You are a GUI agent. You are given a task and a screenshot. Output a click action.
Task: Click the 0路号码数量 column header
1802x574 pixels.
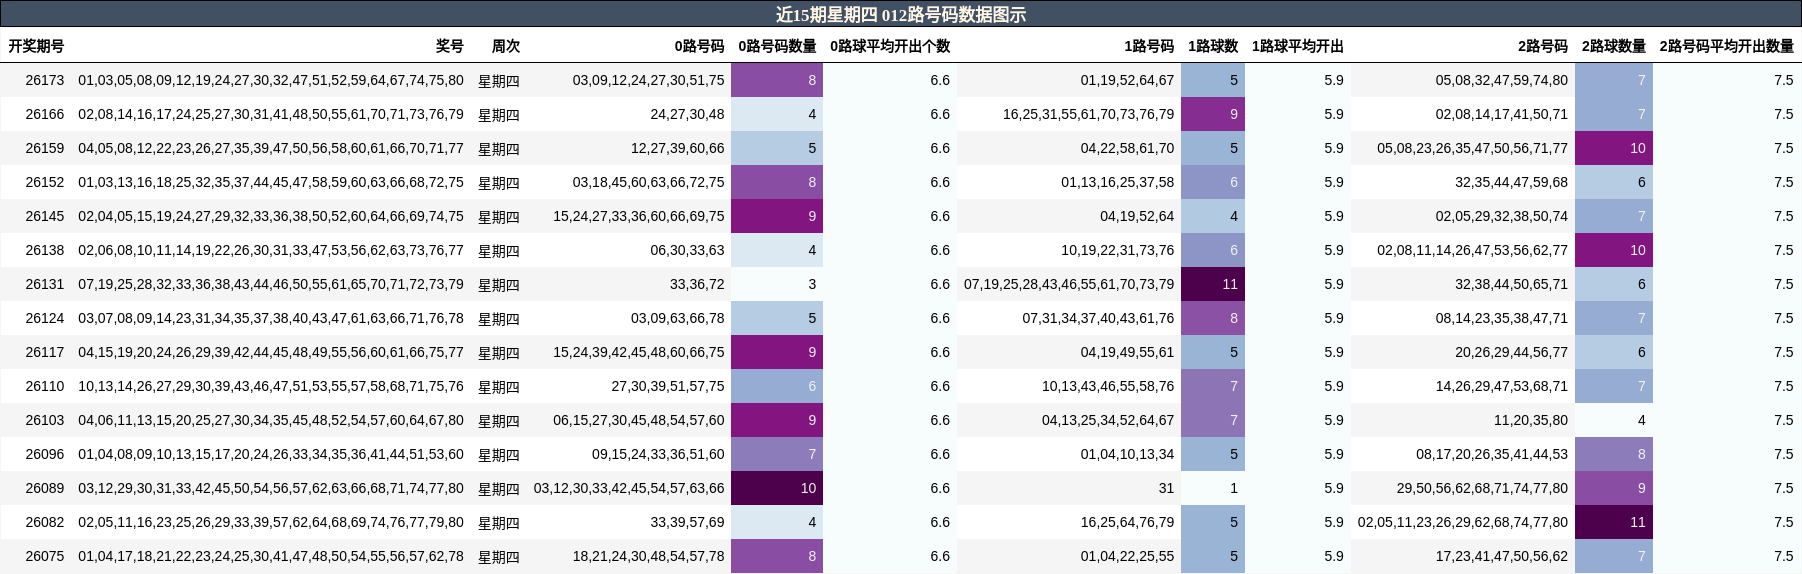click(777, 46)
